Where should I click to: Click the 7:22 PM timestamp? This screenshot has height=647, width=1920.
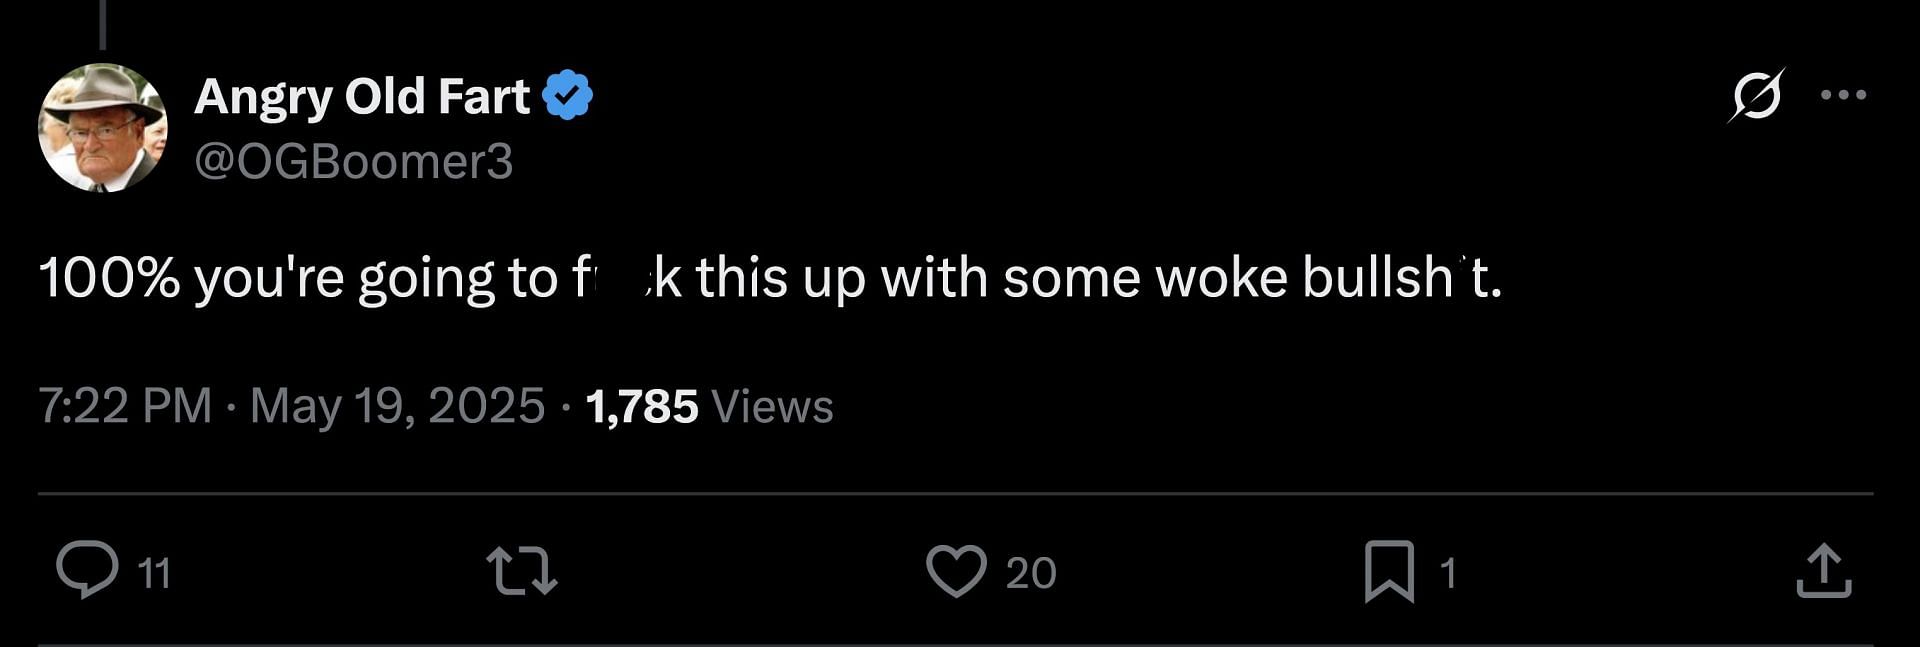[x=125, y=406]
